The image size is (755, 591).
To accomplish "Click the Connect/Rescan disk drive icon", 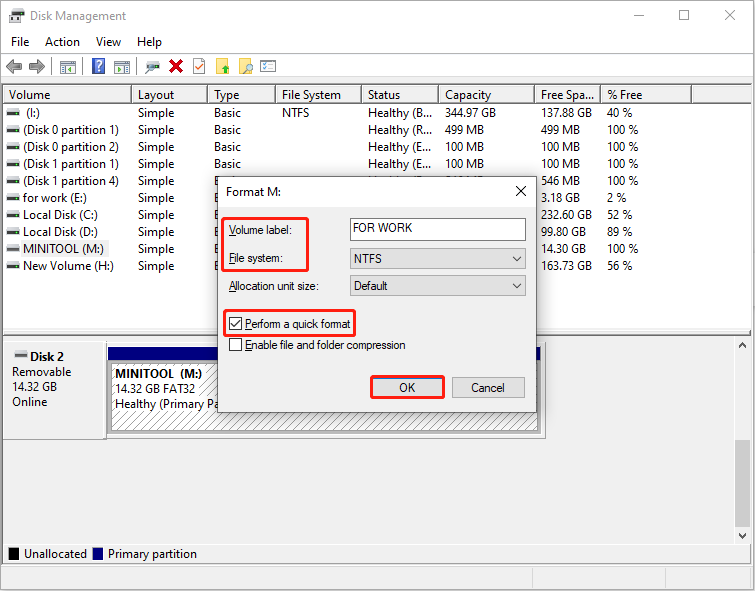I will point(153,66).
